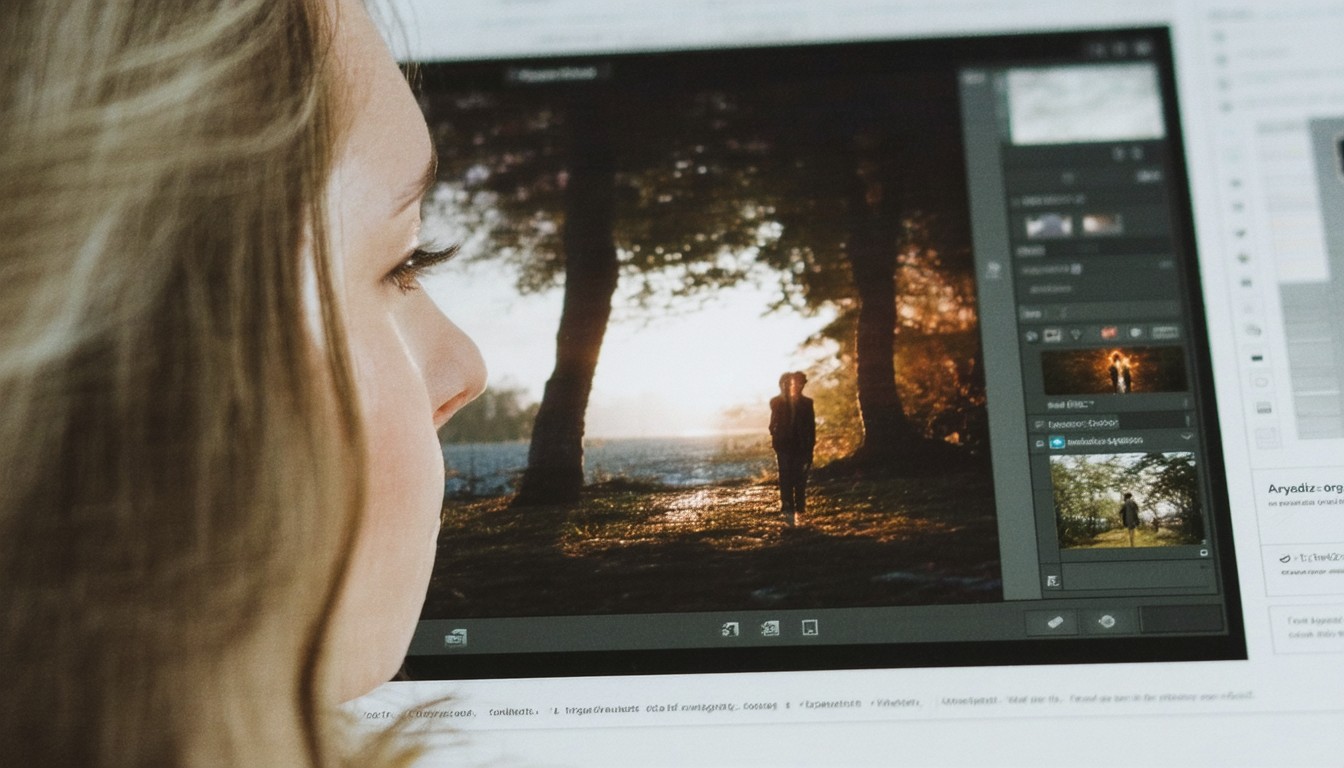The image size is (1344, 768).
Task: Click the leftmost icon in the bottom toolbar
Action: [x=455, y=637]
